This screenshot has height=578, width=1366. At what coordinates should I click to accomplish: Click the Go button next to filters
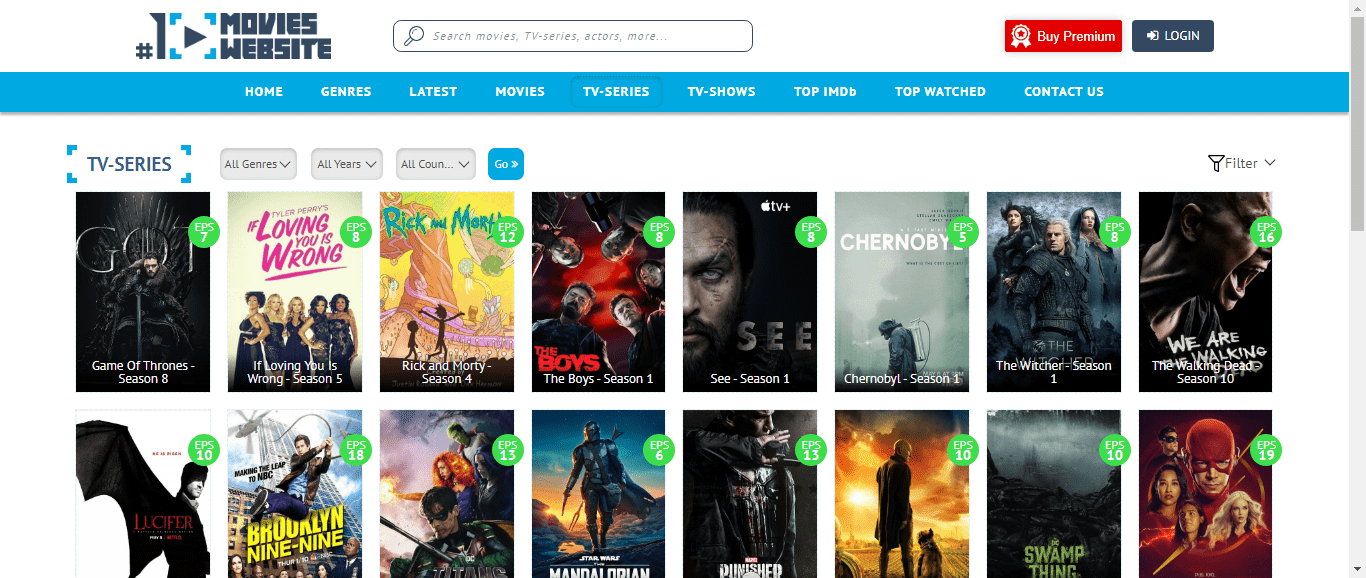[506, 164]
